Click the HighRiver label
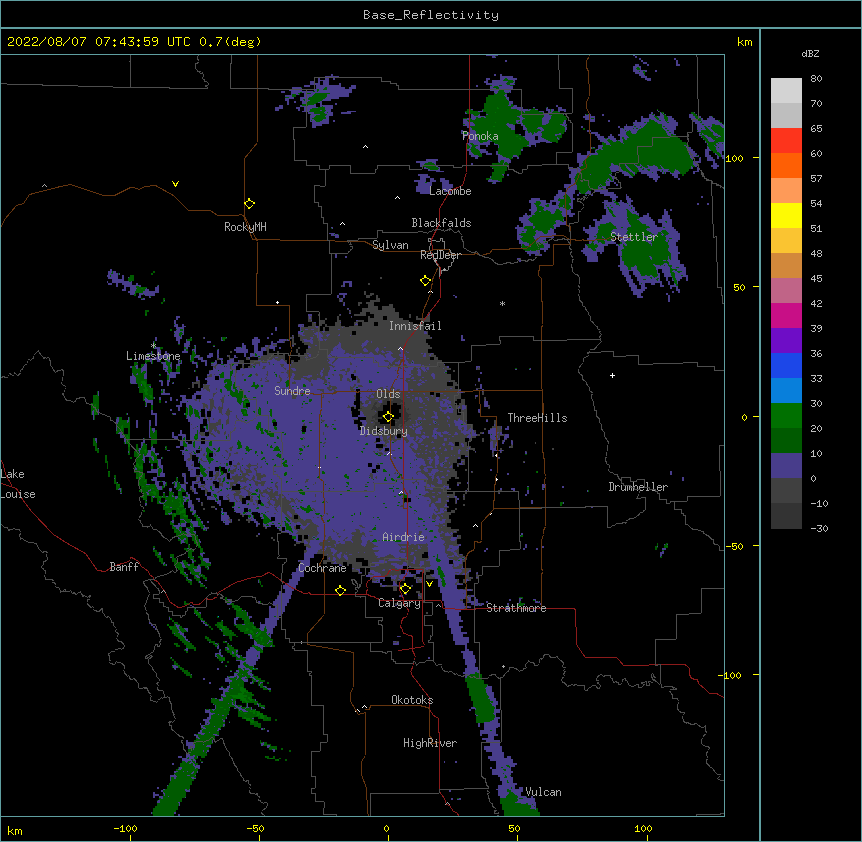 click(x=430, y=743)
